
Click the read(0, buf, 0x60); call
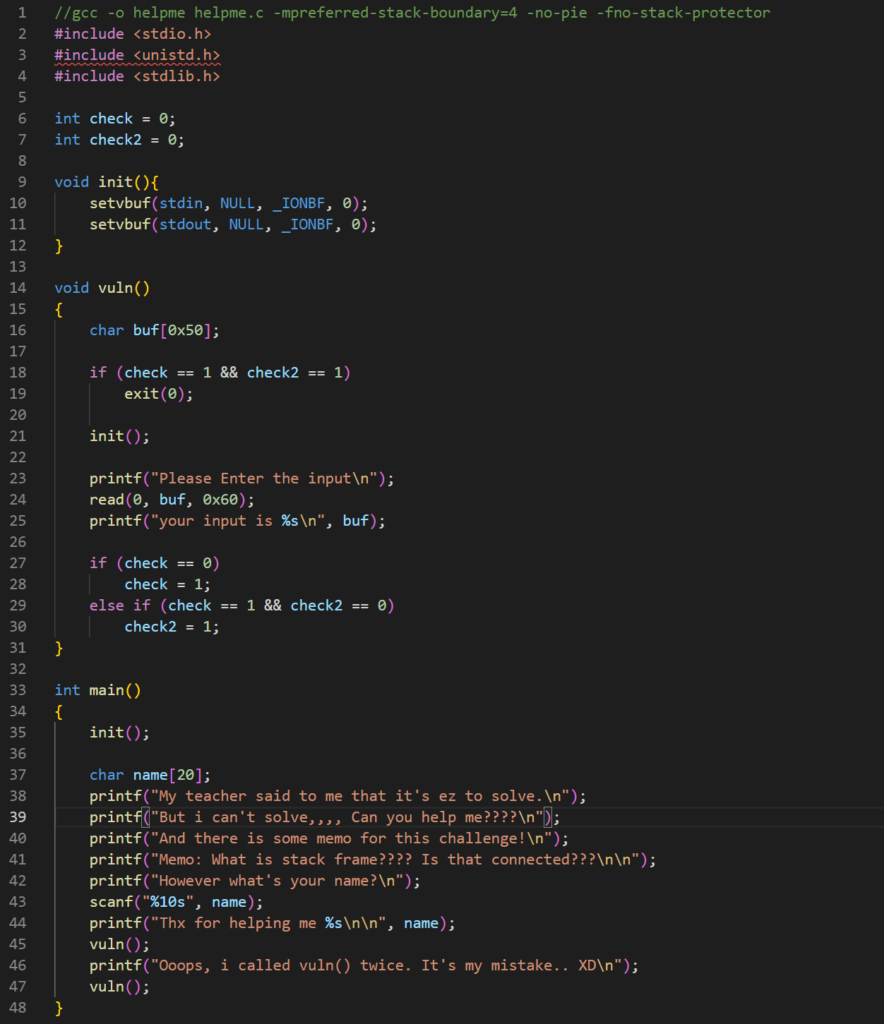tap(172, 500)
